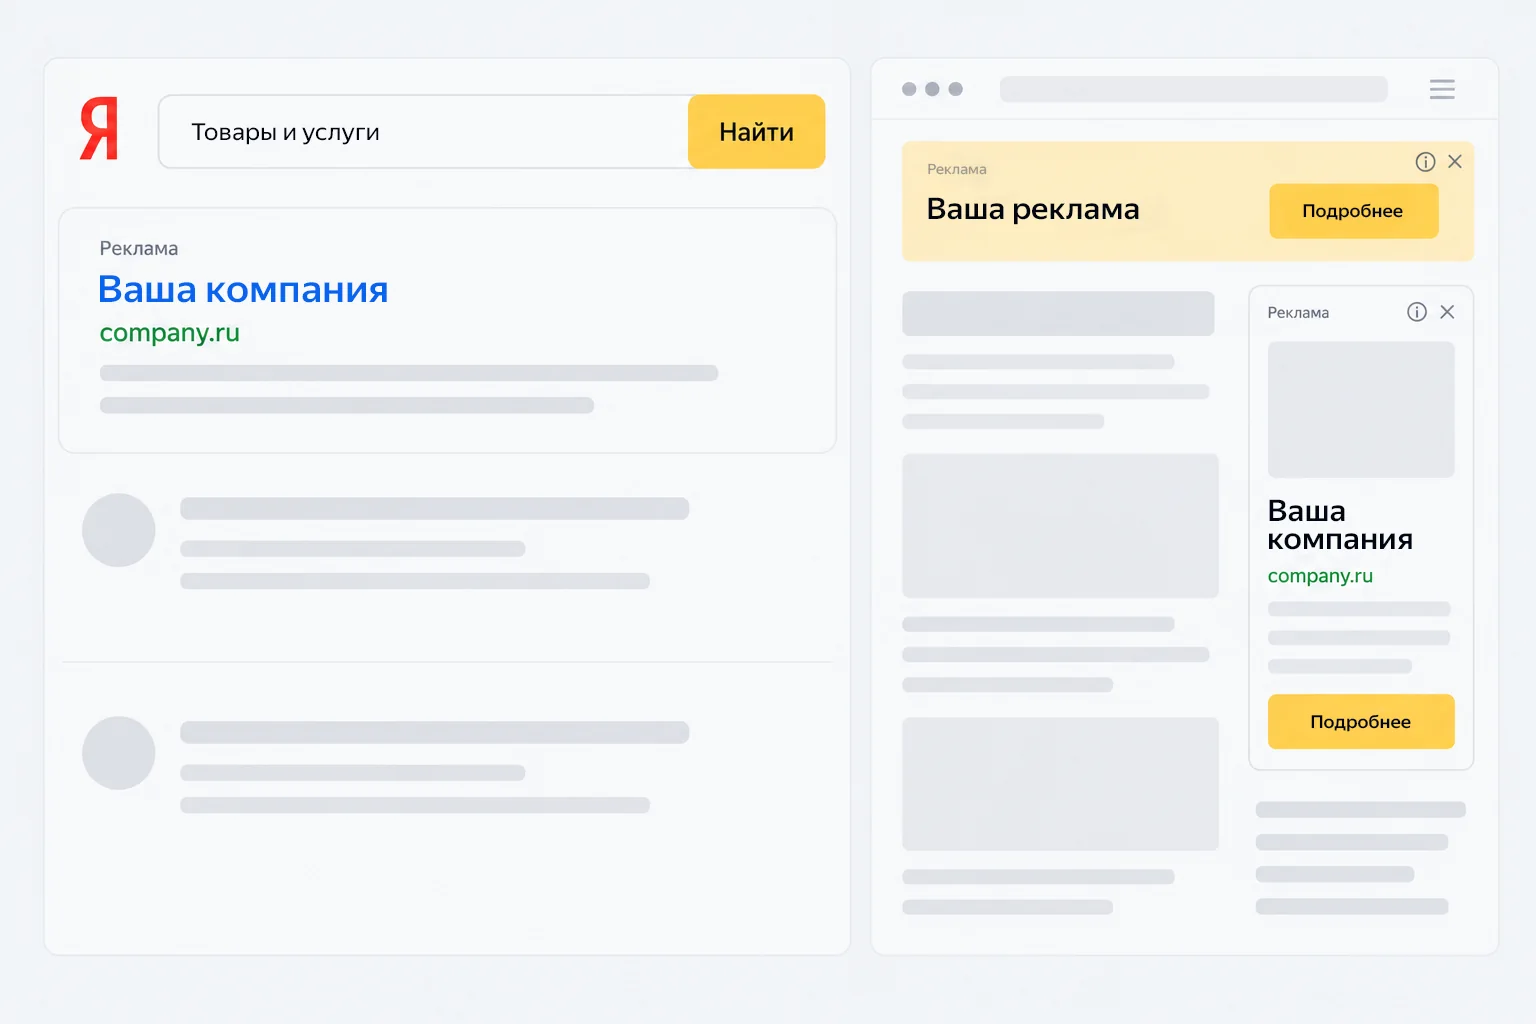1536x1024 pixels.
Task: Open info icon on sidebar ad card
Action: tap(1417, 312)
